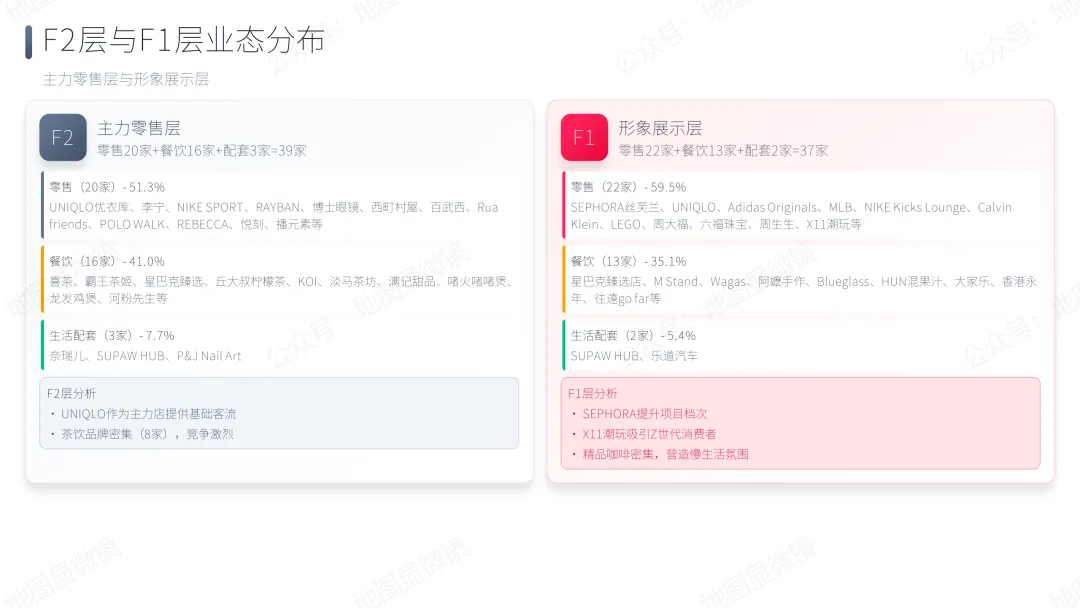This screenshot has height=608, width=1080.
Task: Click F1 label 零售（22家）- 59.5%
Action: (x=628, y=187)
